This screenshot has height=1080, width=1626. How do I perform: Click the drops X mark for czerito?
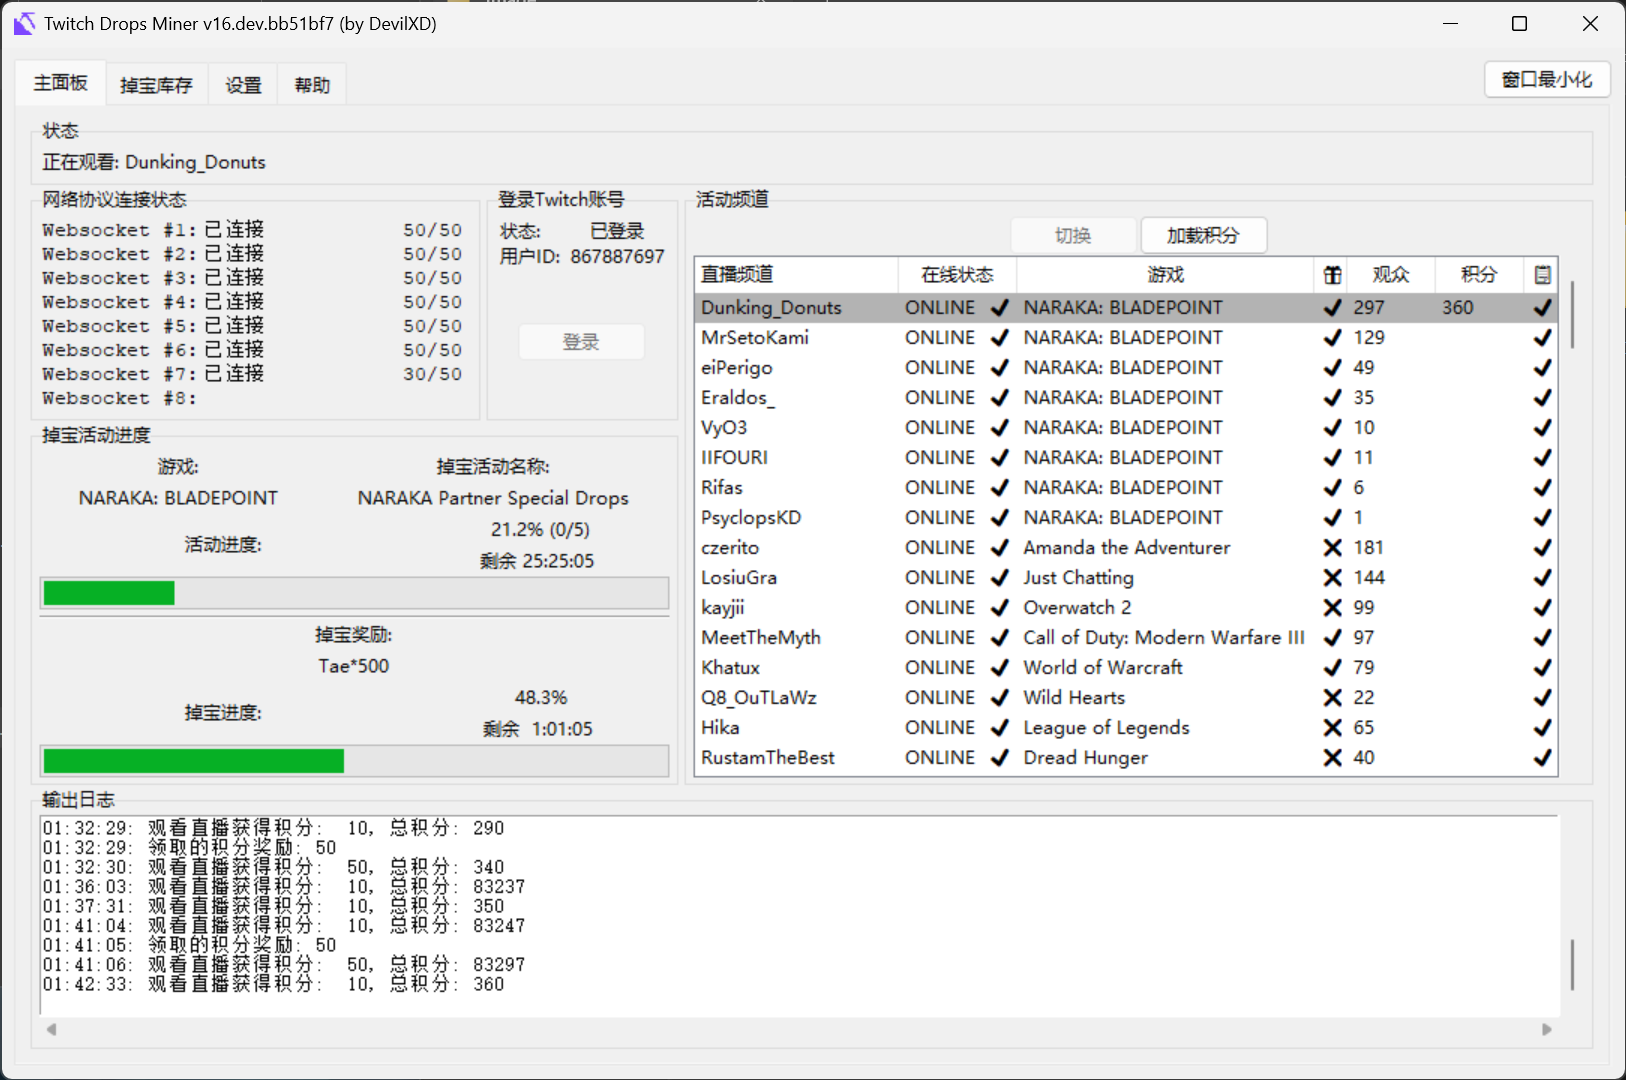[1332, 548]
